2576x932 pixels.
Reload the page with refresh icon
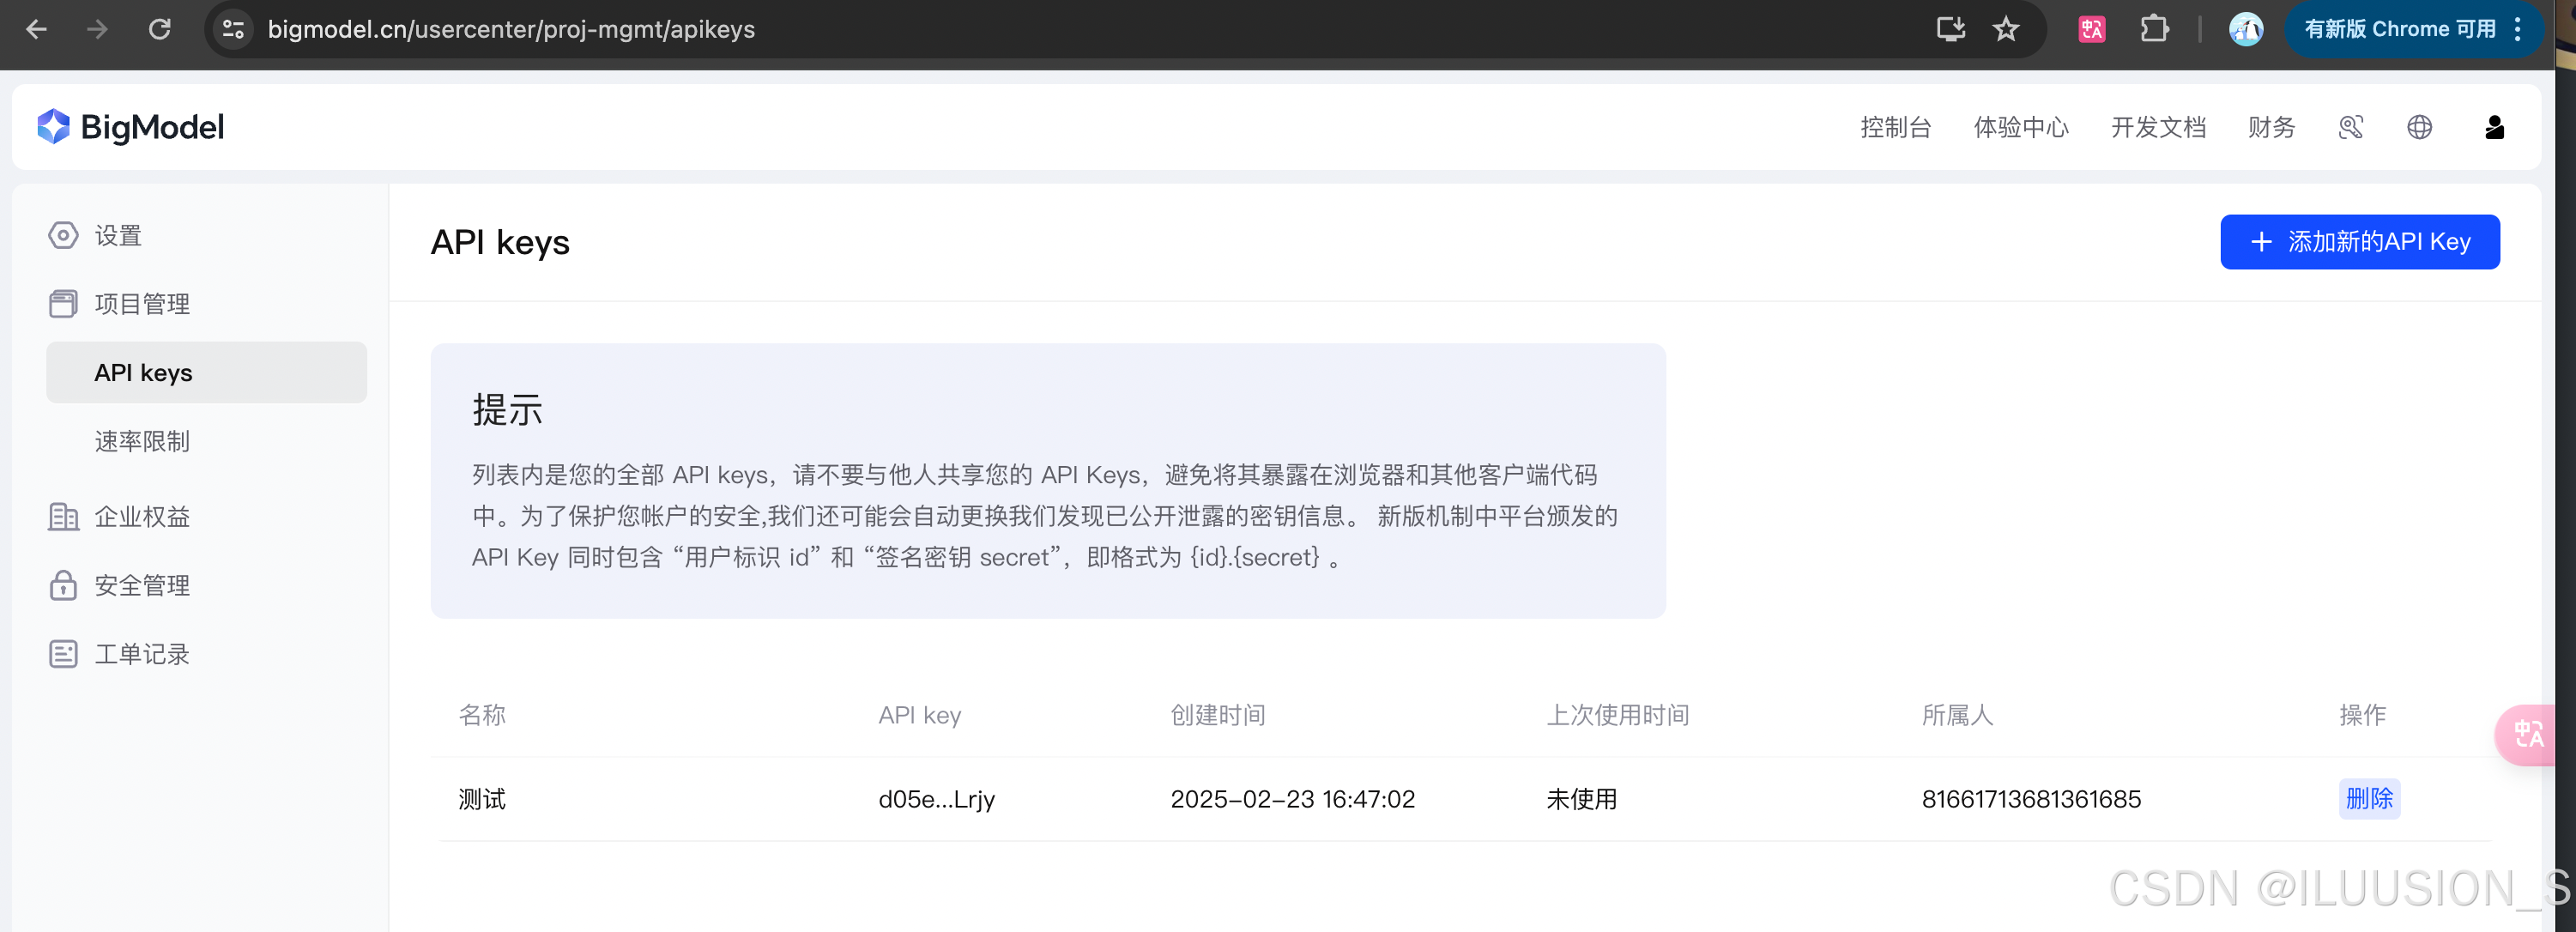(x=160, y=29)
